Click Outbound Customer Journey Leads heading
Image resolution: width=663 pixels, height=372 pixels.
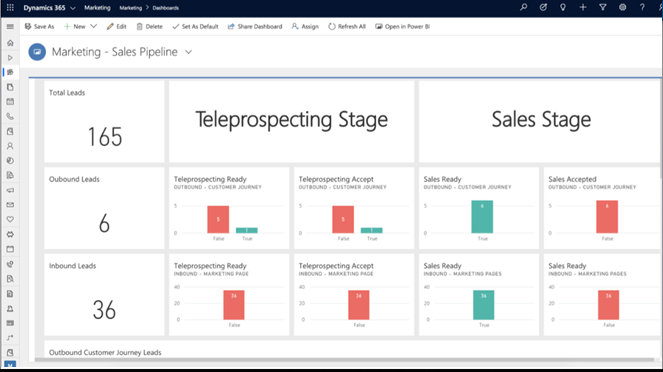(105, 352)
